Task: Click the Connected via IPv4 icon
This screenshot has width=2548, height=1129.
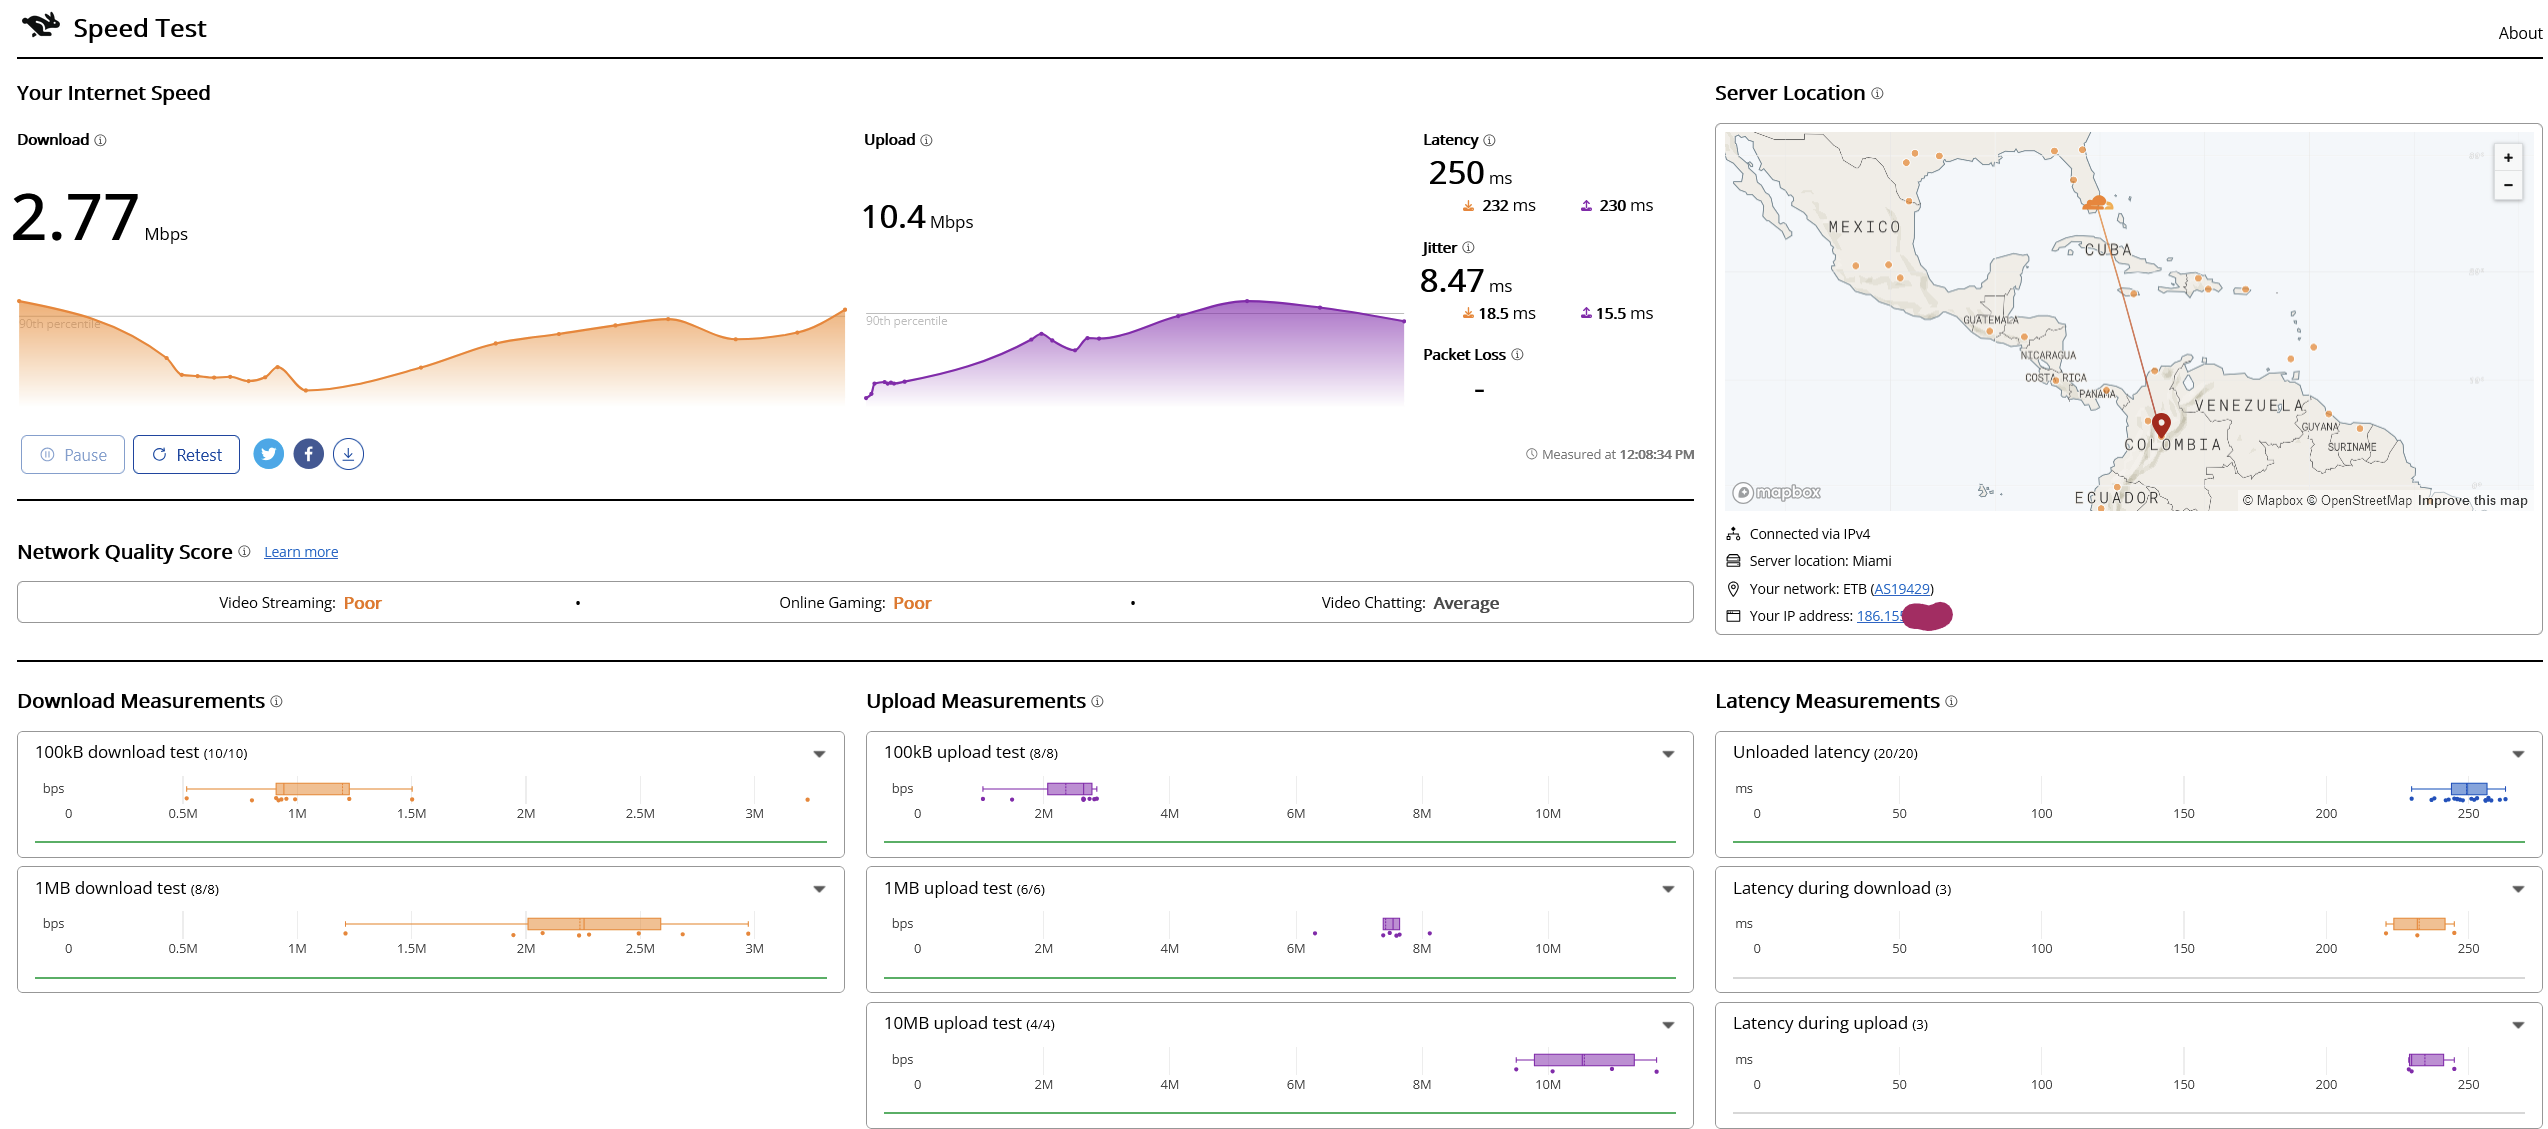Action: click(1733, 534)
